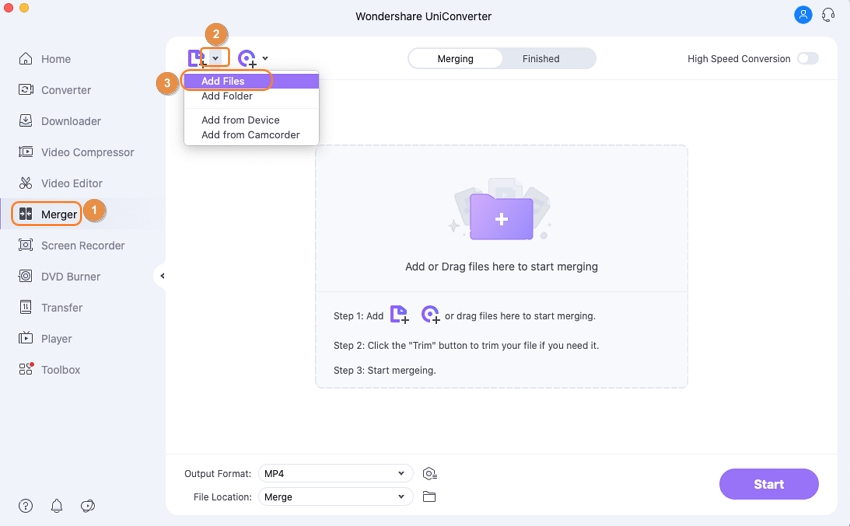Viewport: 850px width, 526px height.
Task: Open the support headset icon
Action: (828, 15)
